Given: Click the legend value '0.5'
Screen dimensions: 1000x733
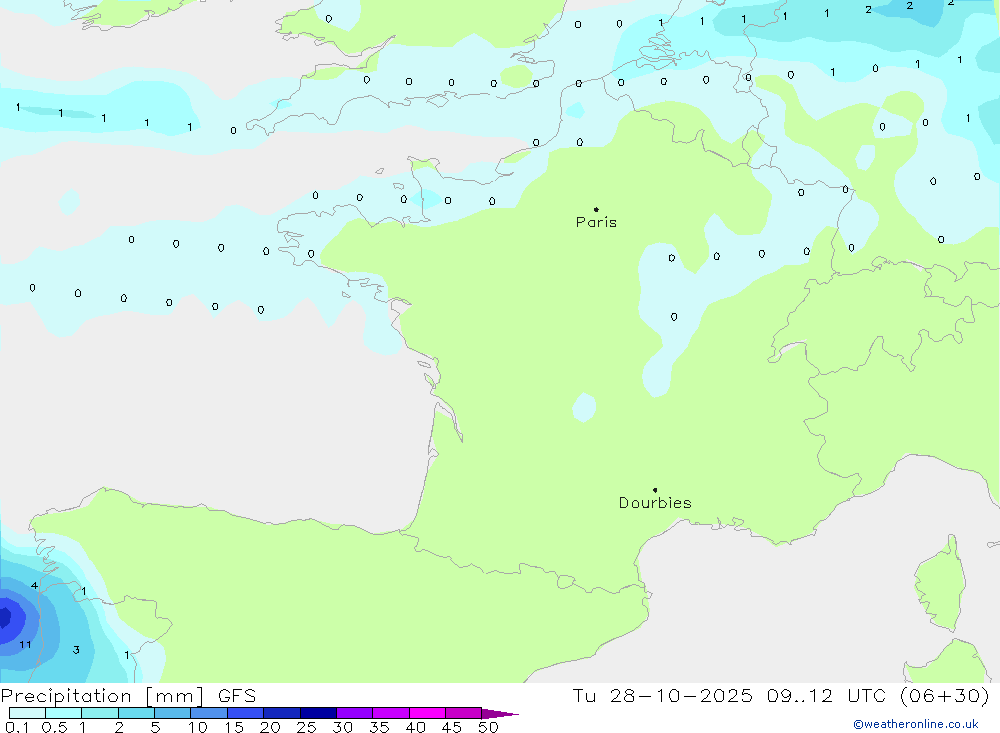Looking at the screenshot, I should click(54, 727).
